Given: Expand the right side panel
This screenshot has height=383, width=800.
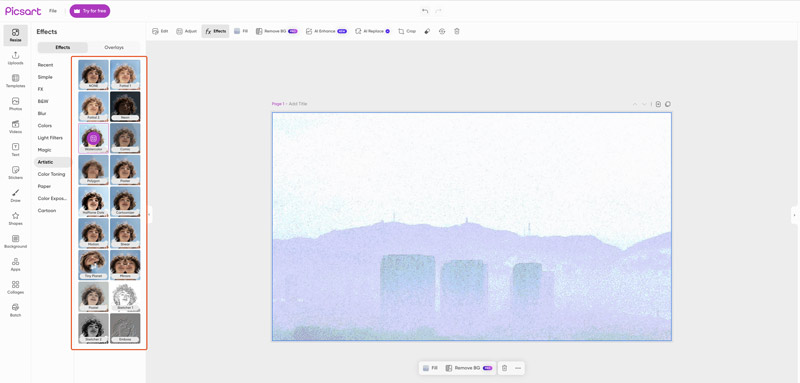Looking at the screenshot, I should point(795,215).
